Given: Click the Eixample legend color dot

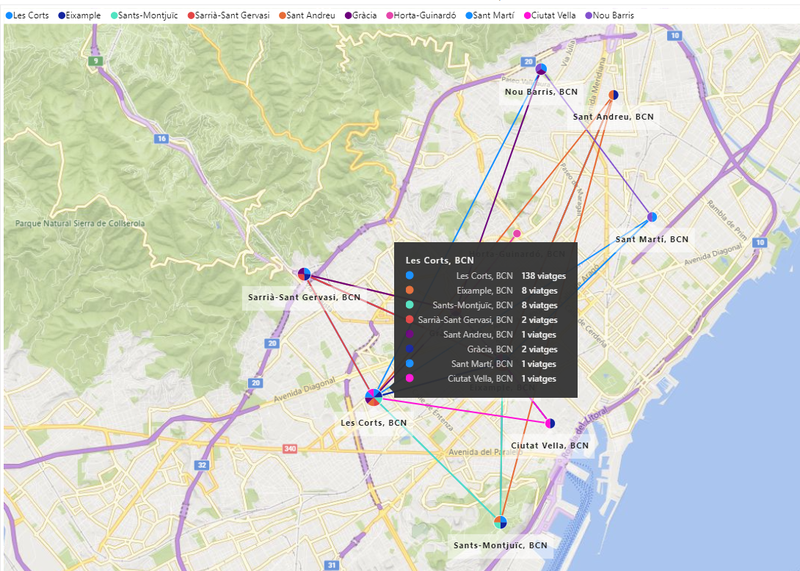Looking at the screenshot, I should [61, 16].
